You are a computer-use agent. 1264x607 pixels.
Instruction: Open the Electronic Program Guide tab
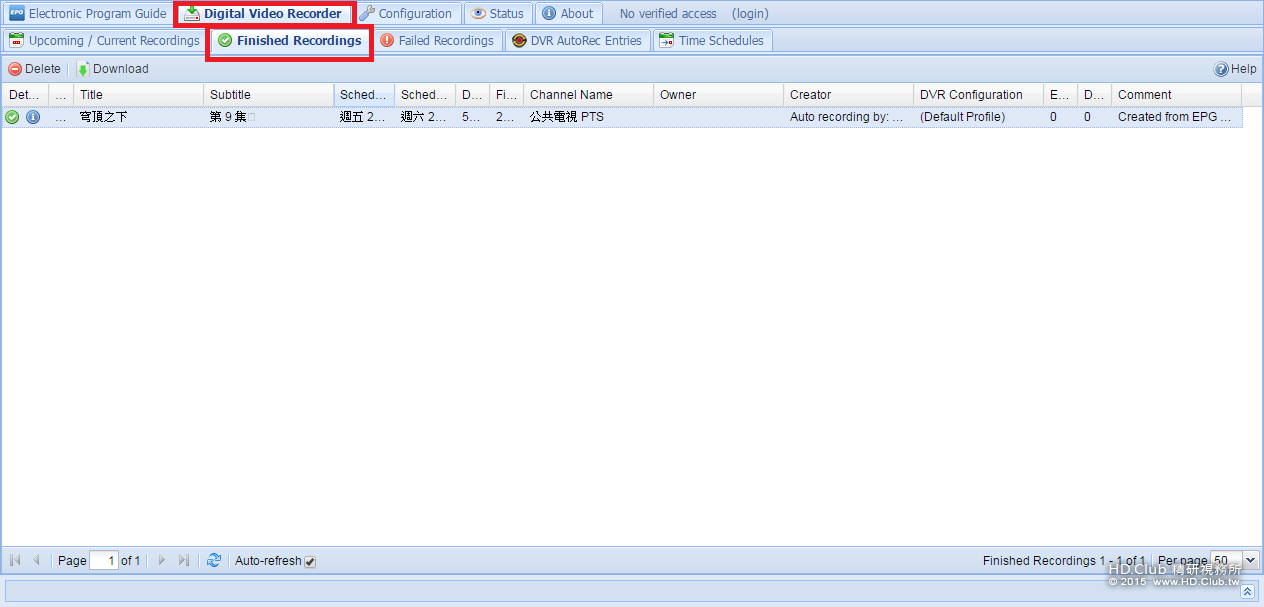[x=88, y=14]
